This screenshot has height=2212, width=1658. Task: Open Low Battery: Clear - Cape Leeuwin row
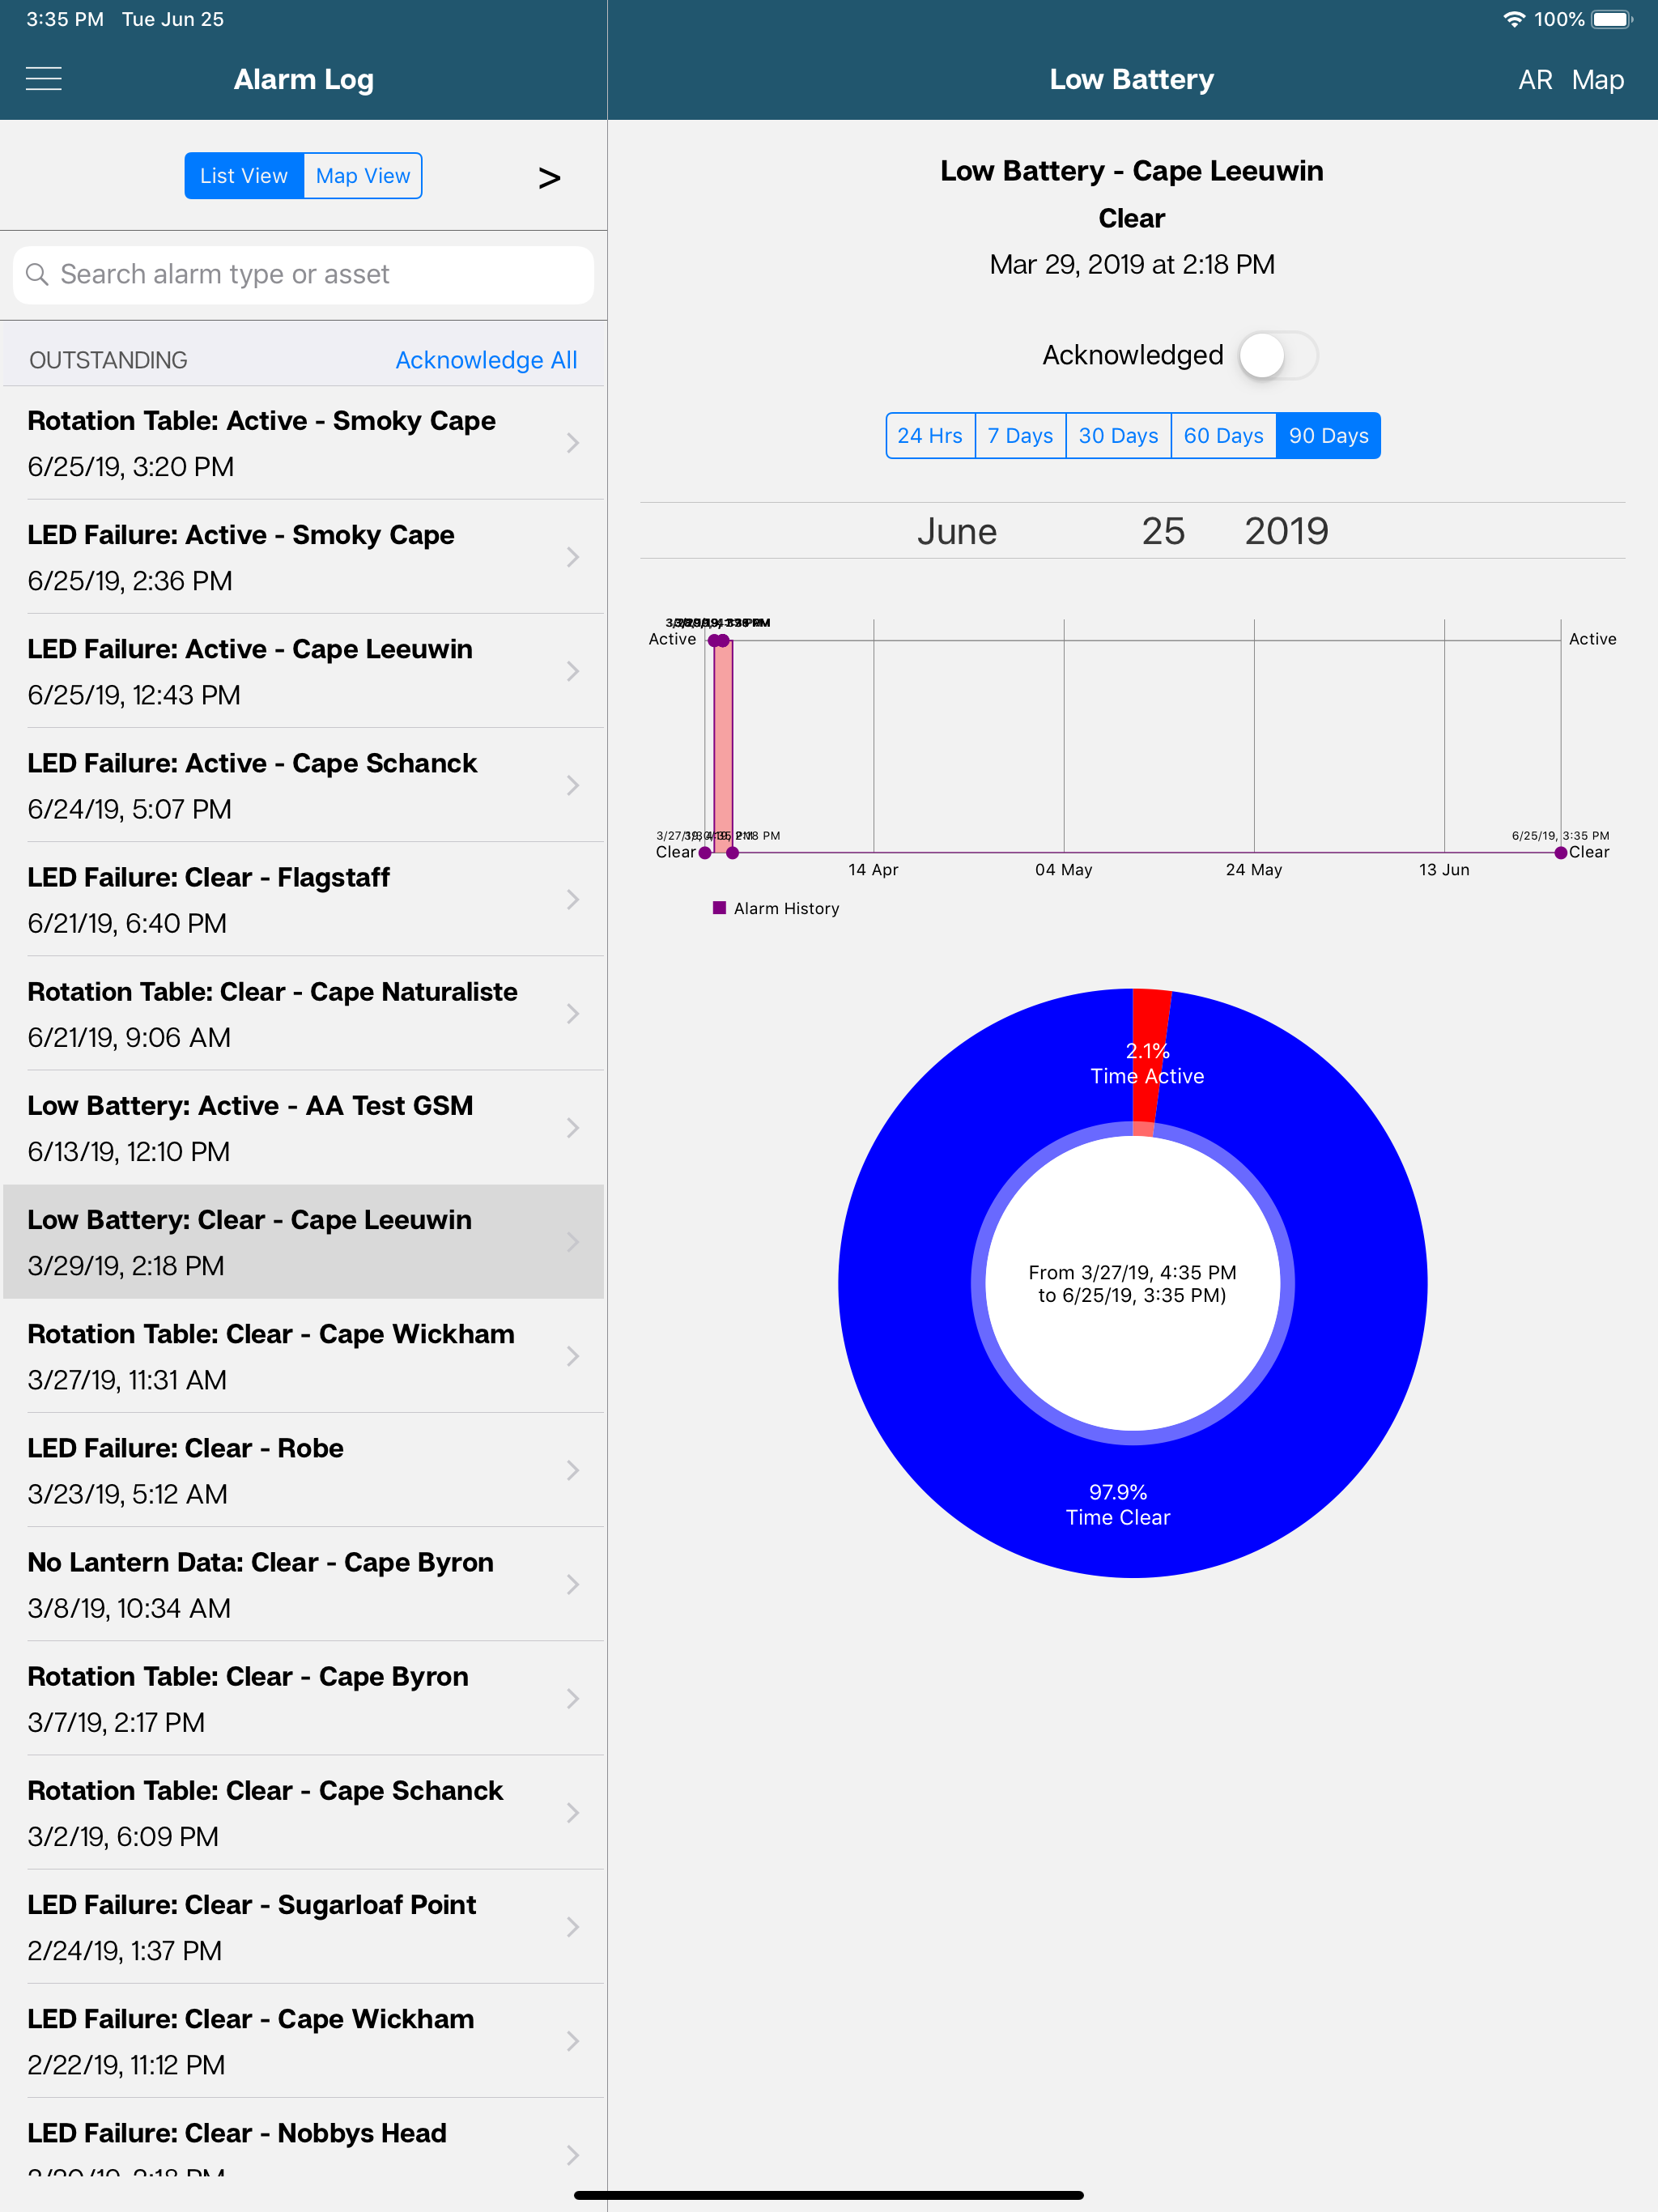pyautogui.click(x=304, y=1242)
